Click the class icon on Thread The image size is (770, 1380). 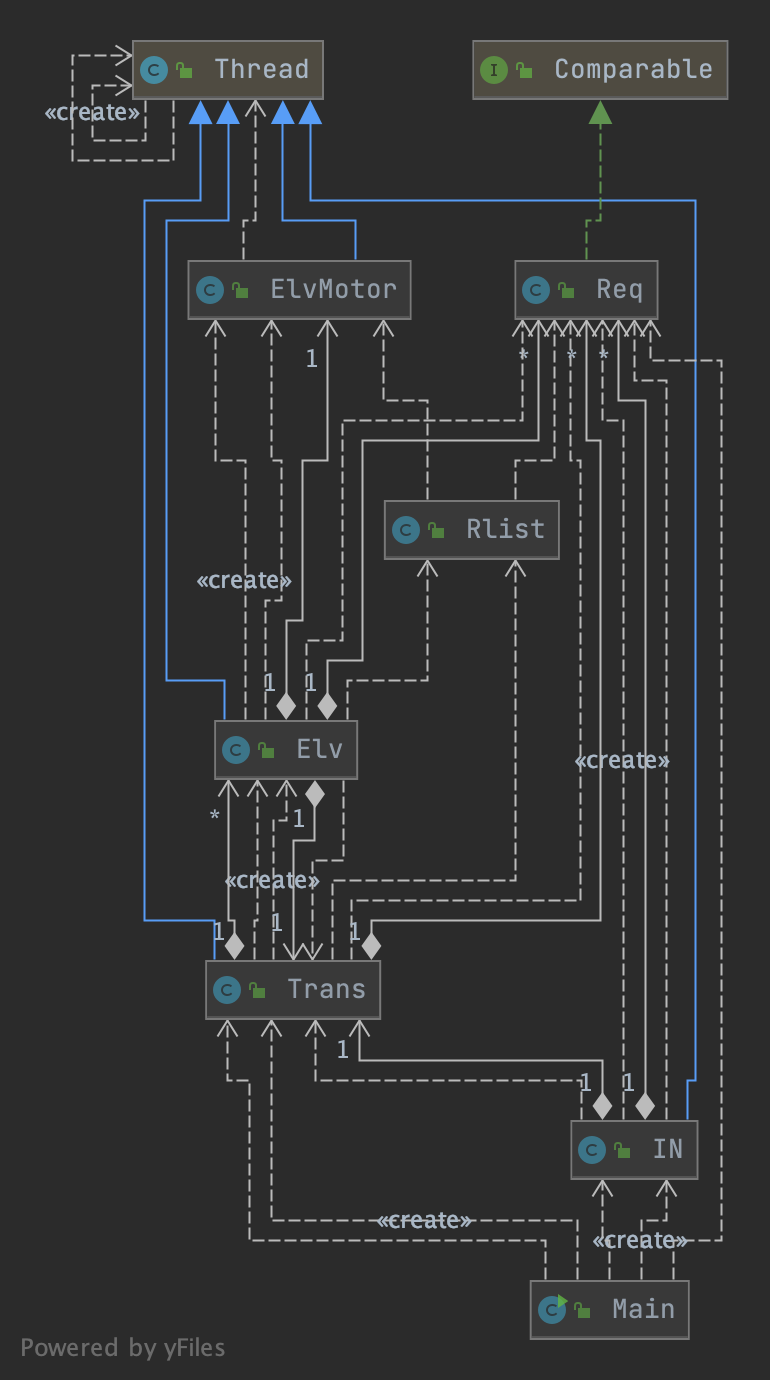pos(153,70)
